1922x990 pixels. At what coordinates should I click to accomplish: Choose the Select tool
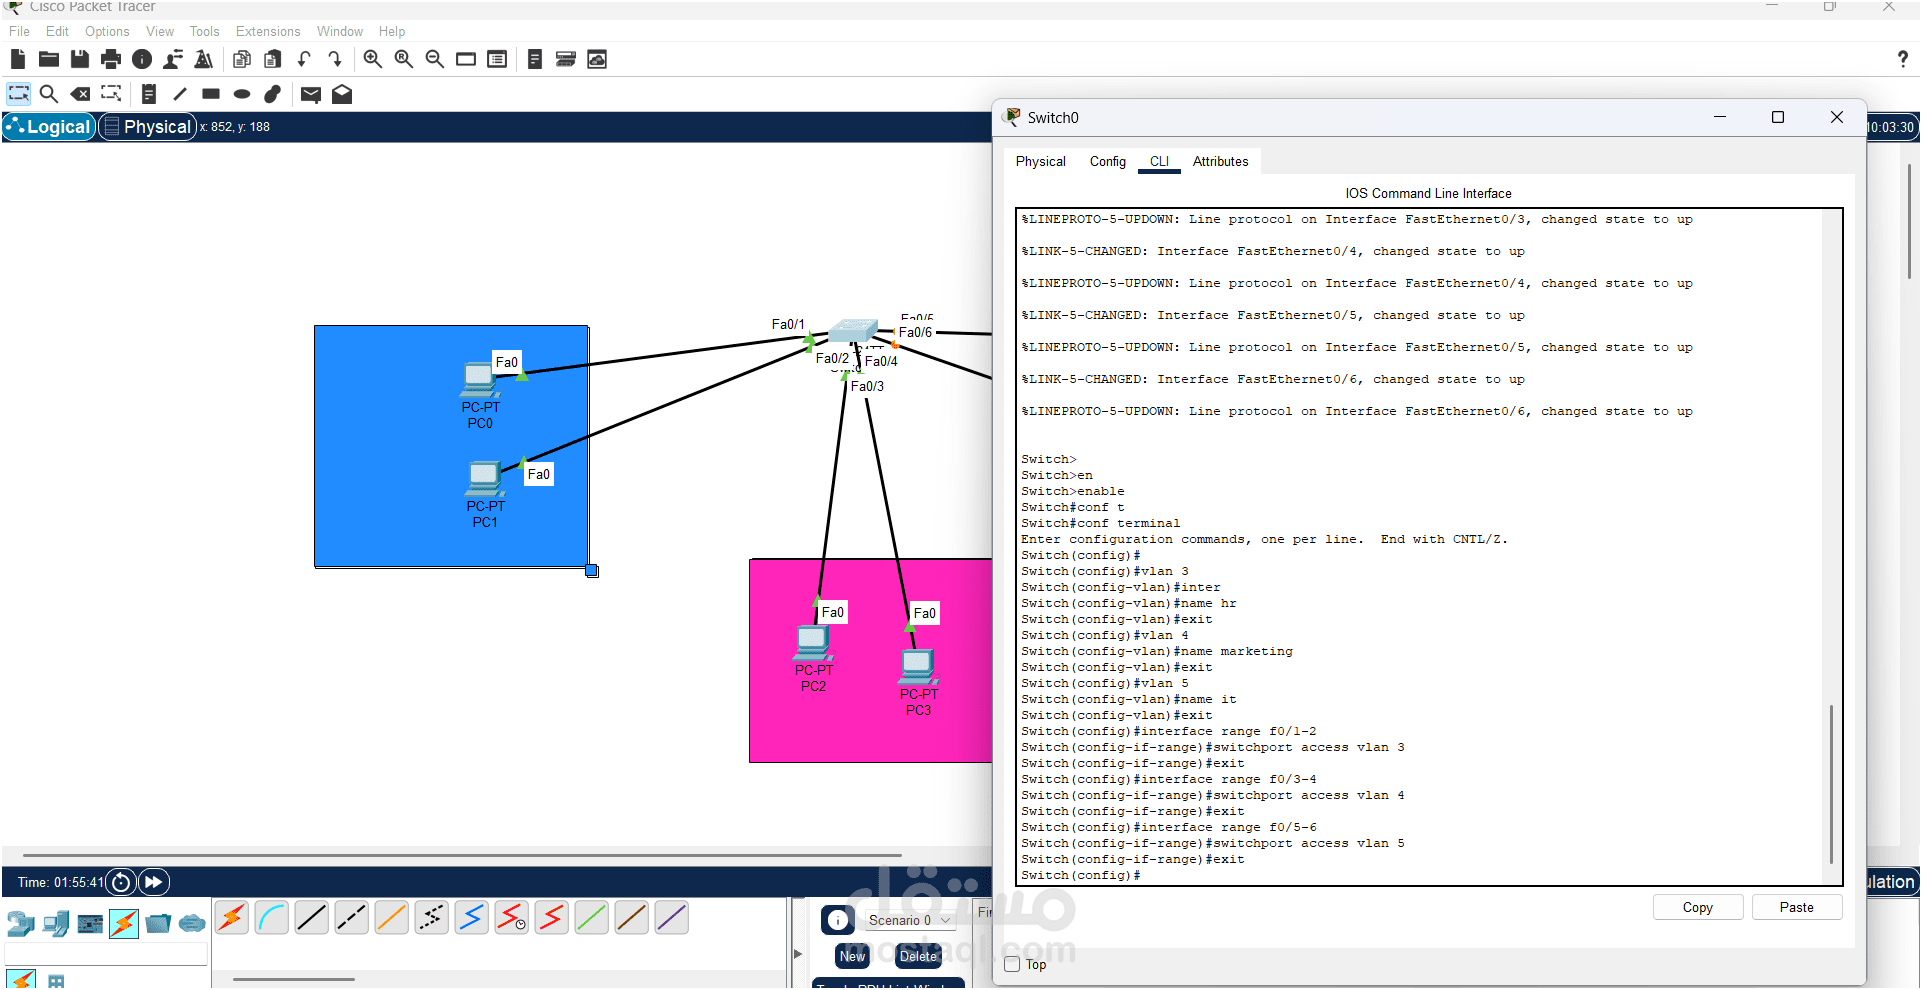click(x=19, y=95)
